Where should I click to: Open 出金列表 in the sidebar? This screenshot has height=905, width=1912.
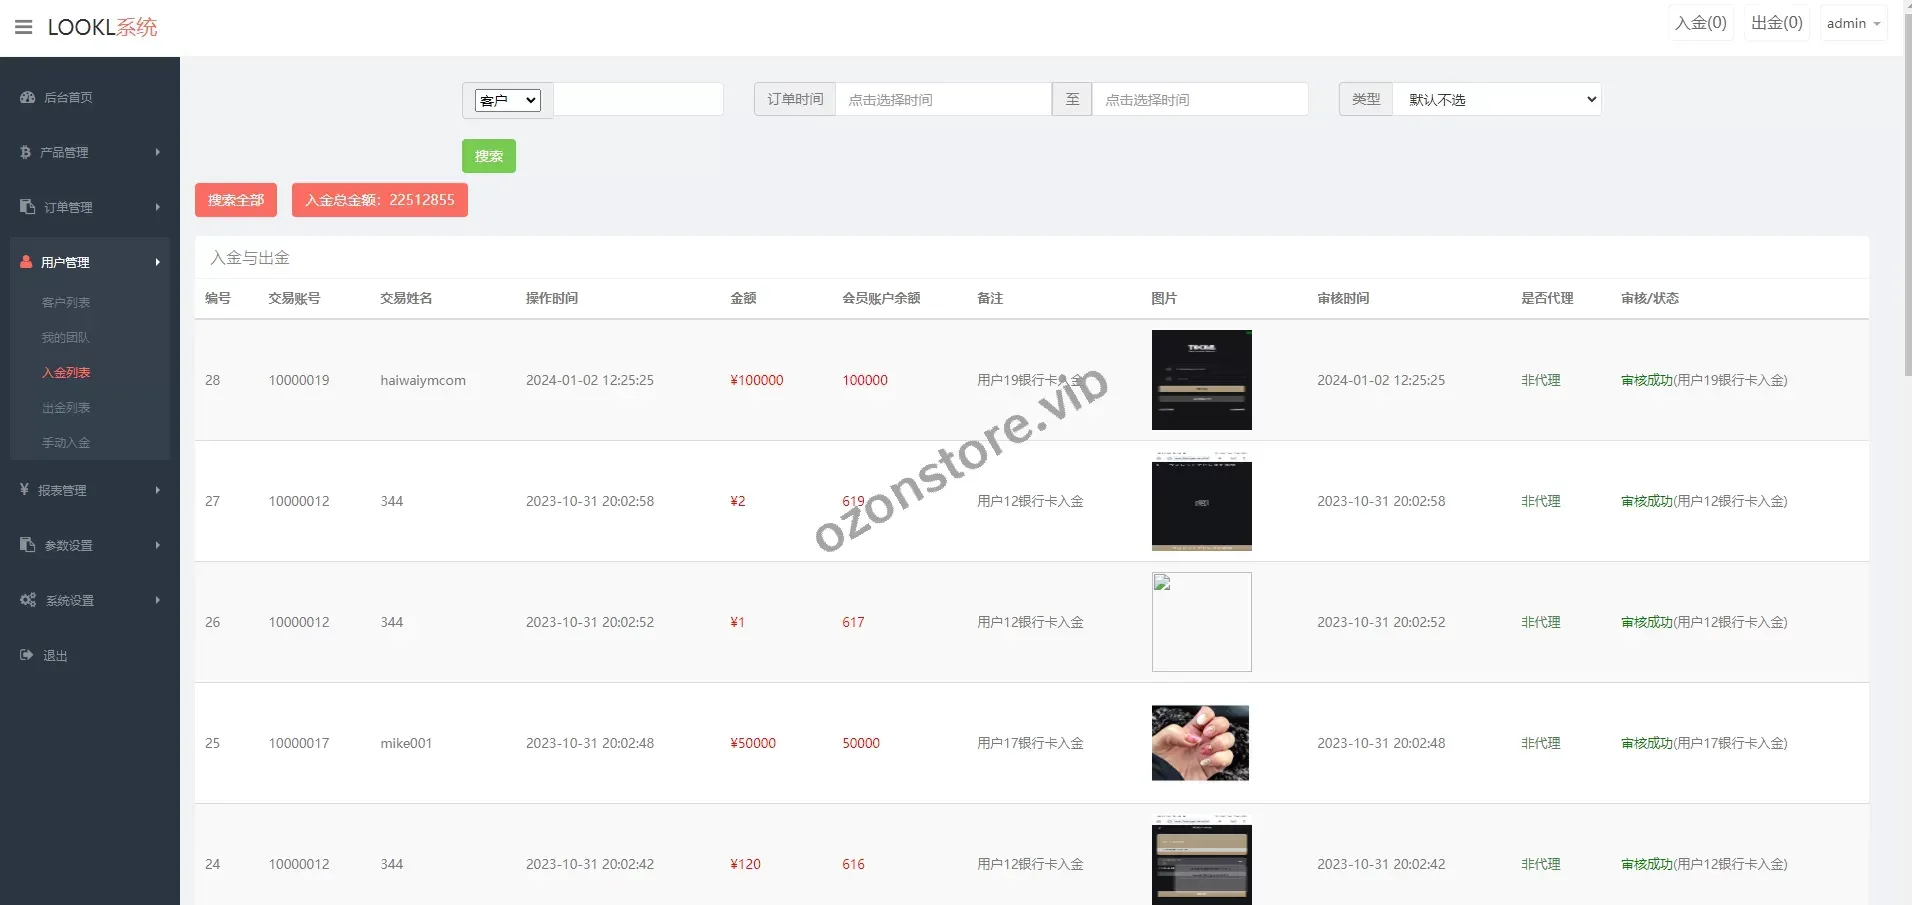tap(66, 408)
